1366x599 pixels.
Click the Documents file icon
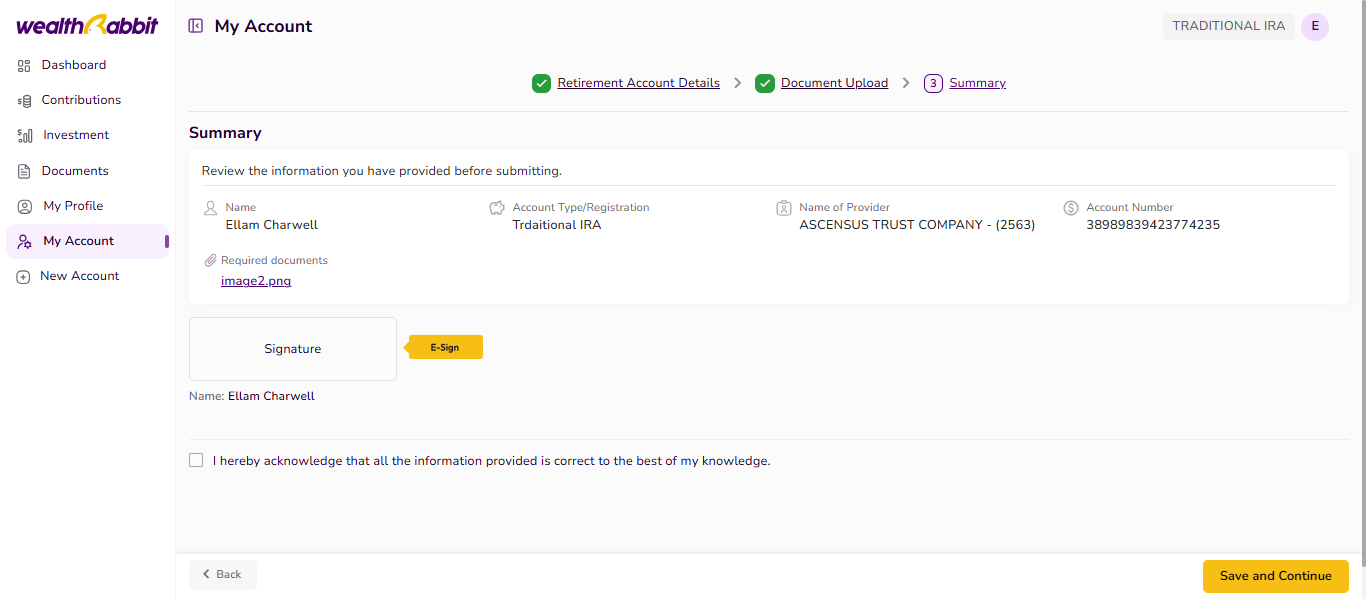click(24, 171)
